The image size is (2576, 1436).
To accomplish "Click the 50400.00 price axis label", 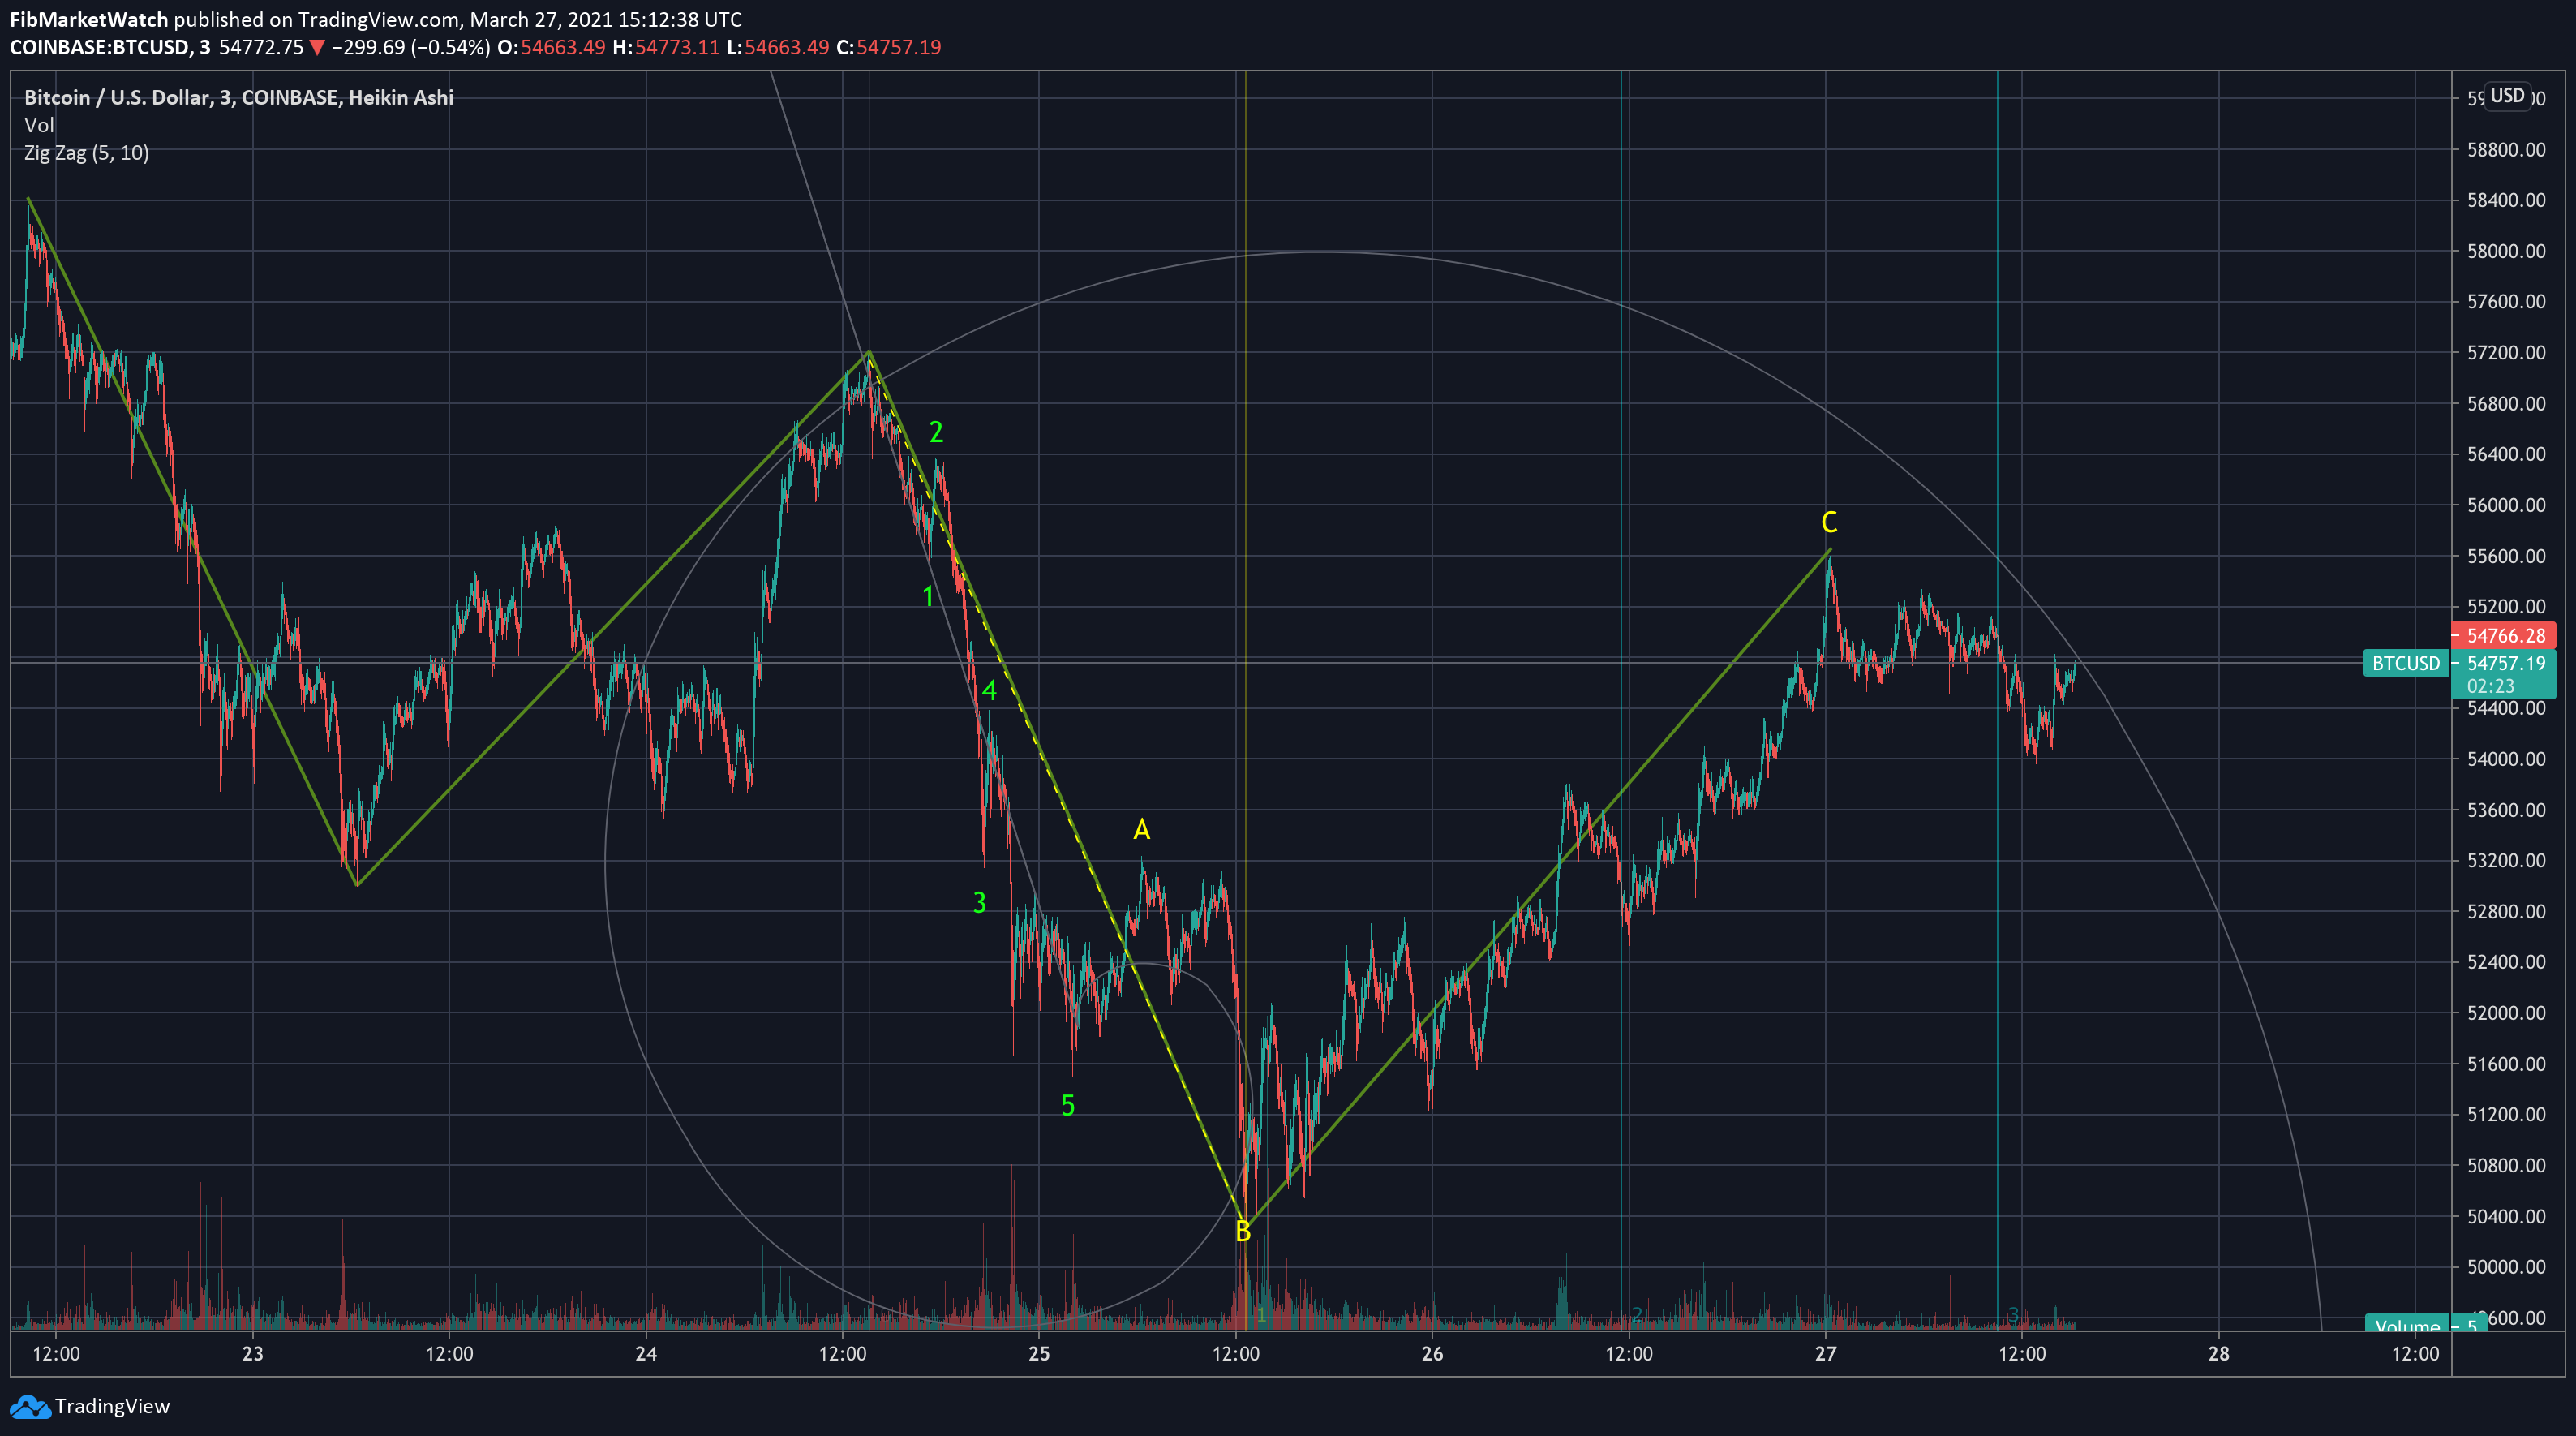I will [2506, 1217].
